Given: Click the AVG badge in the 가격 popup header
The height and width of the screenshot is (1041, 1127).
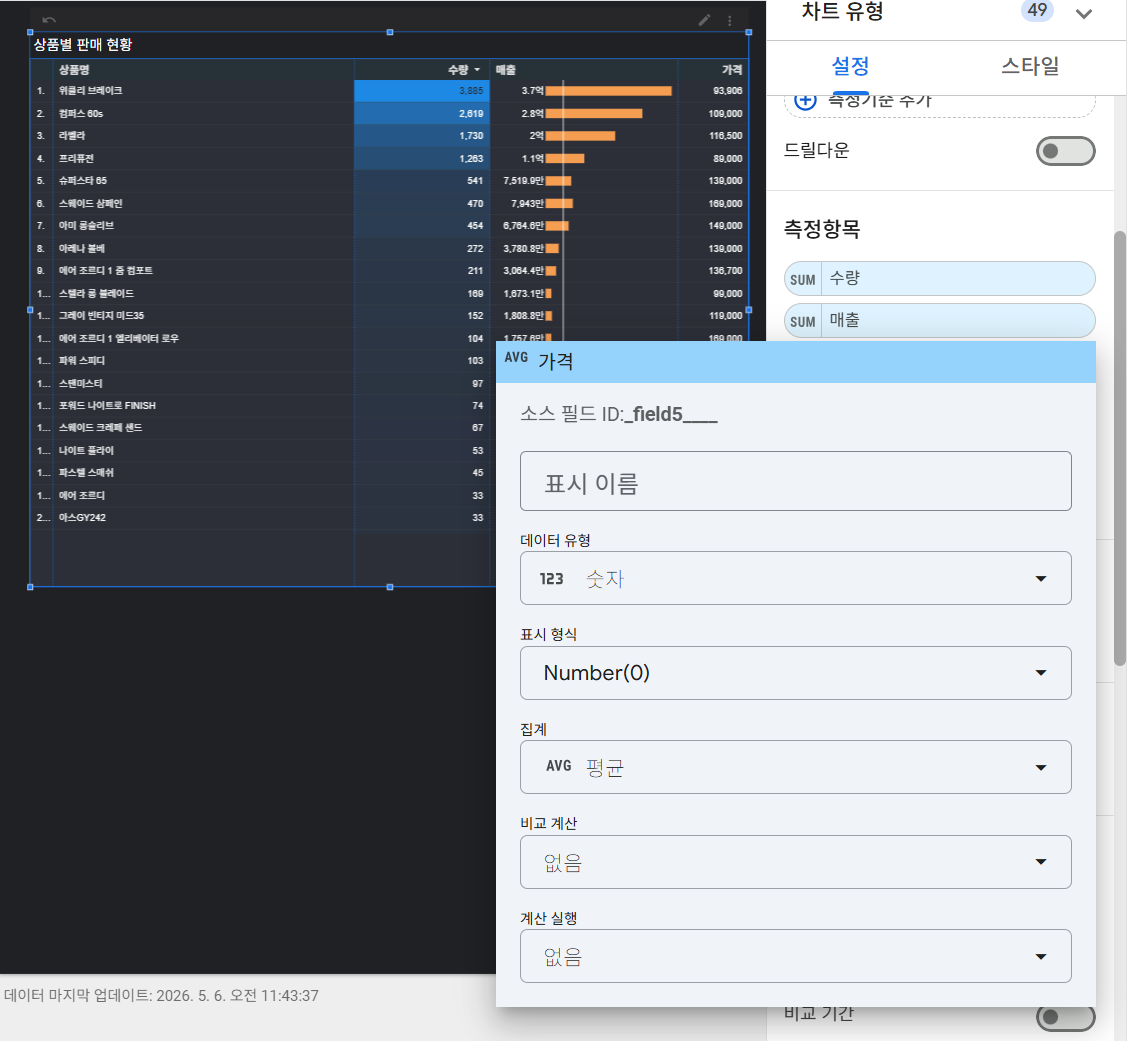Looking at the screenshot, I should pyautogui.click(x=516, y=357).
